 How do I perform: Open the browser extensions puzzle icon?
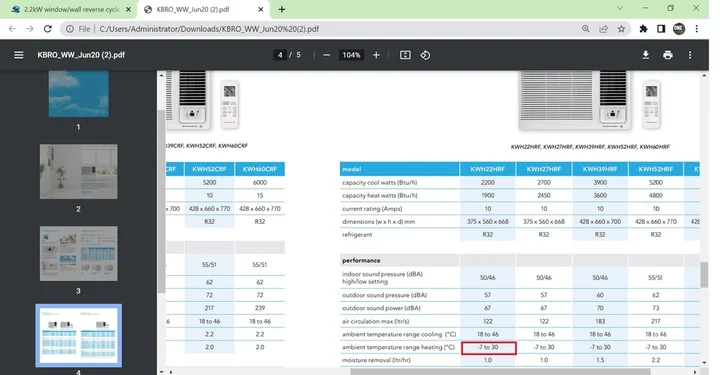(643, 29)
